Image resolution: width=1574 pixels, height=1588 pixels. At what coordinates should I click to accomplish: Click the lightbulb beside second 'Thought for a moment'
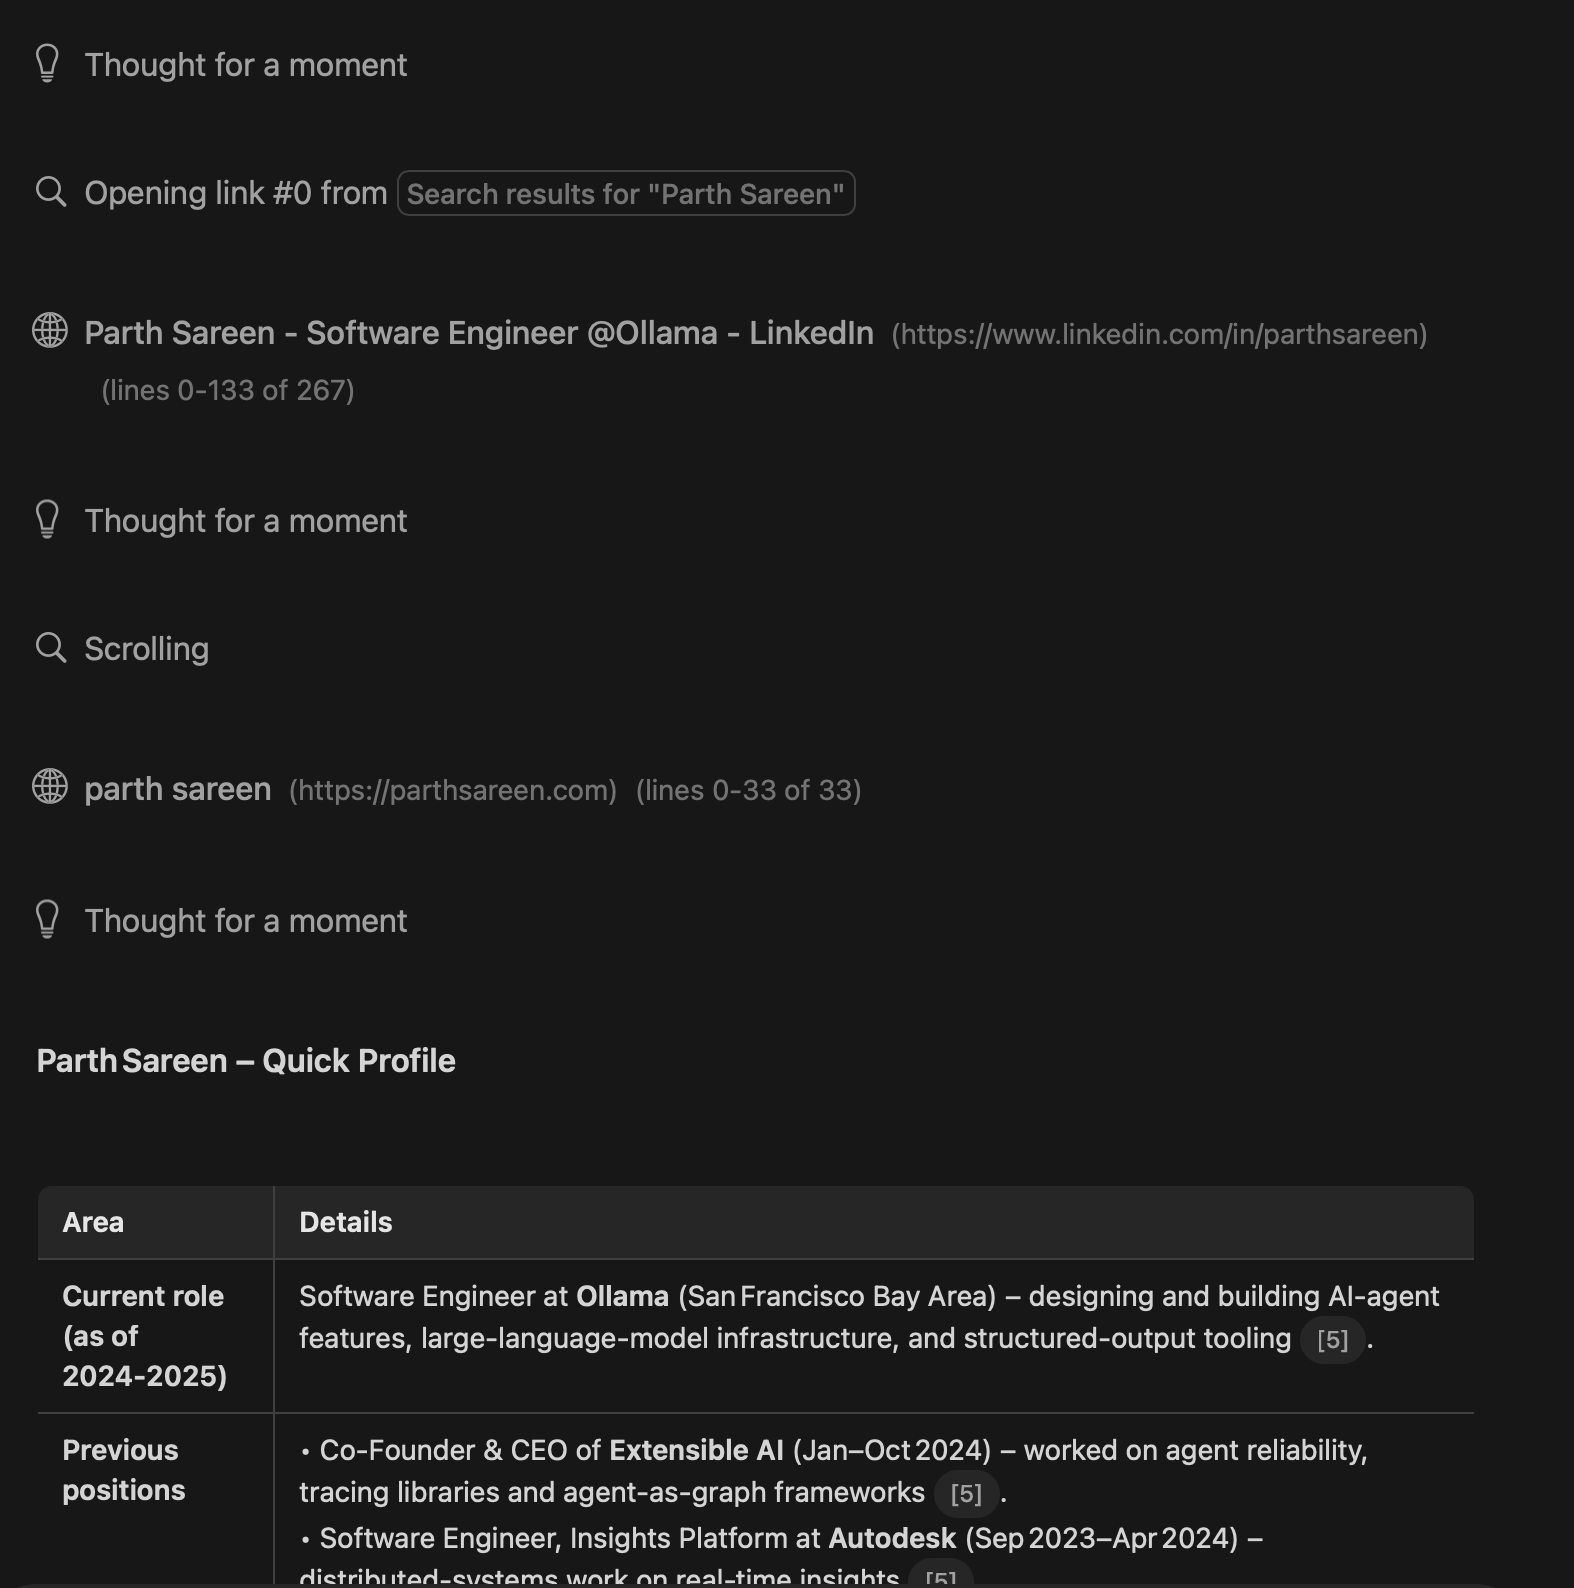[x=48, y=520]
